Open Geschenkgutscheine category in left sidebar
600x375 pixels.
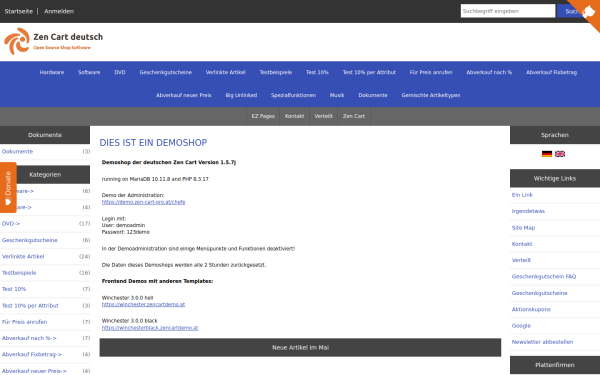(29, 240)
